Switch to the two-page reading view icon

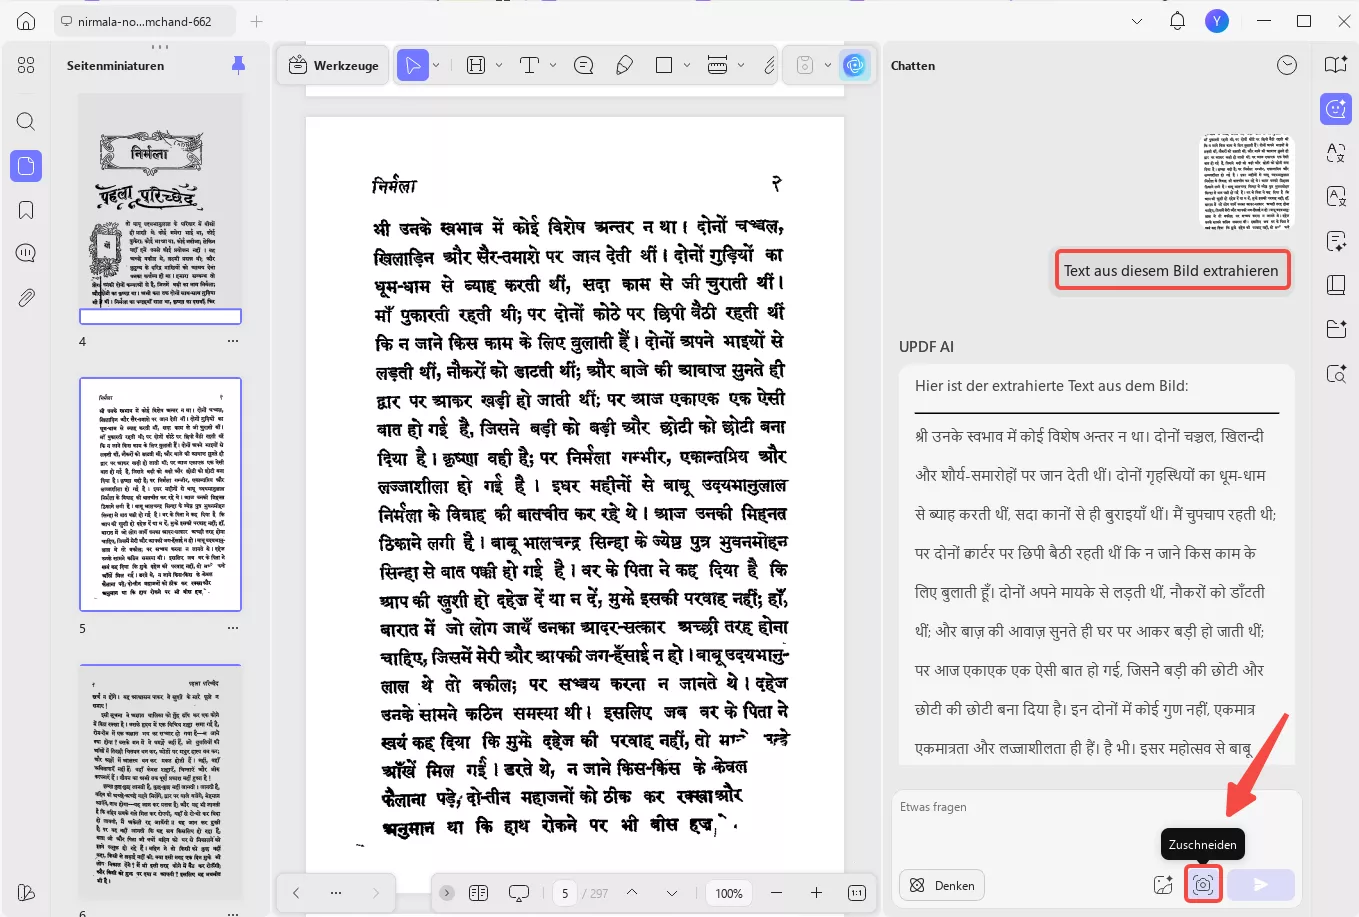click(478, 893)
